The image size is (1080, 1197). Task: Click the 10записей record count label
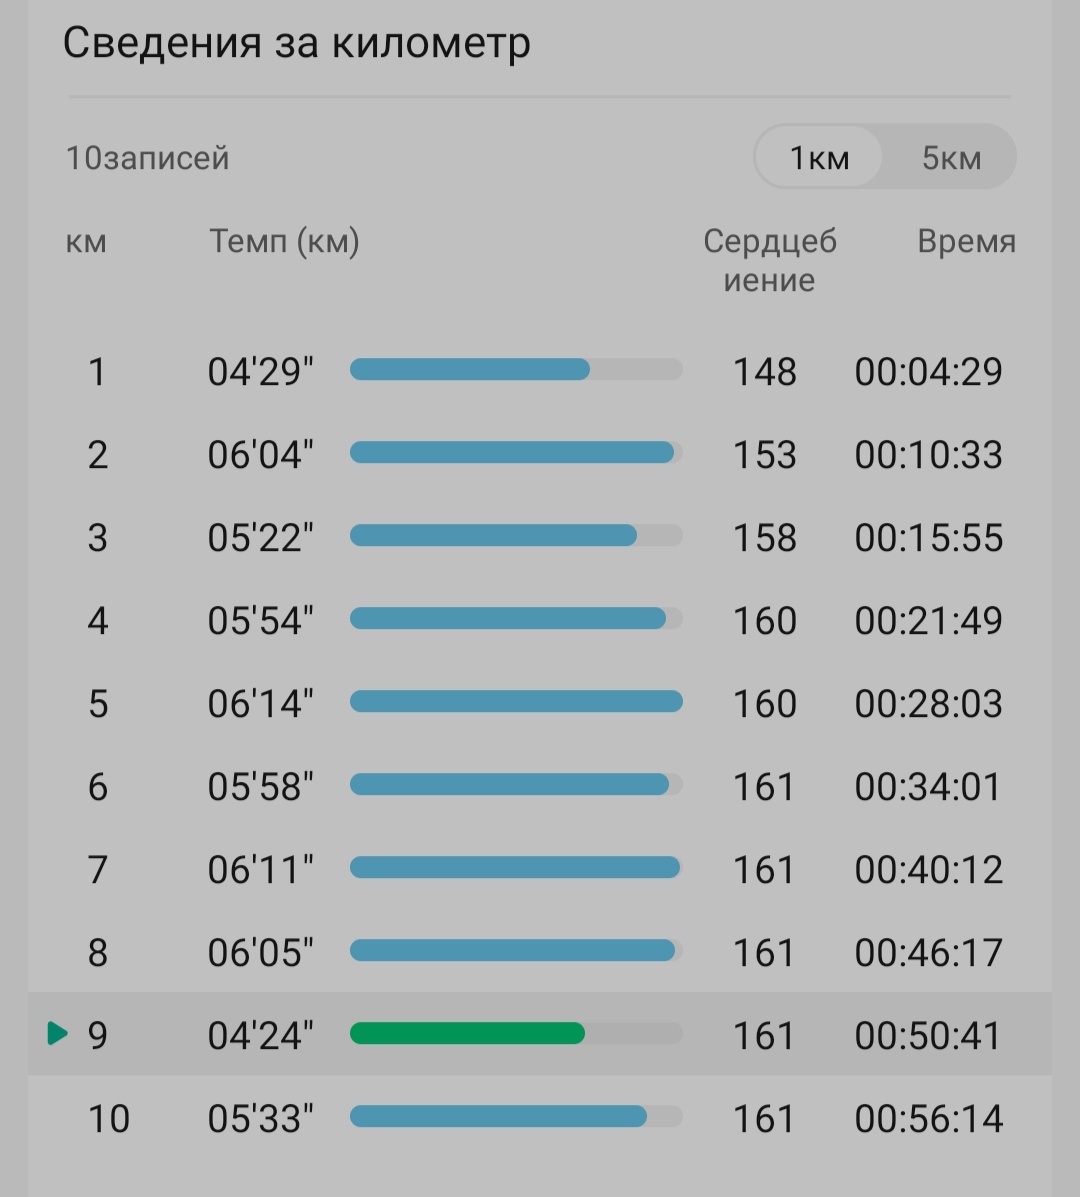point(147,158)
